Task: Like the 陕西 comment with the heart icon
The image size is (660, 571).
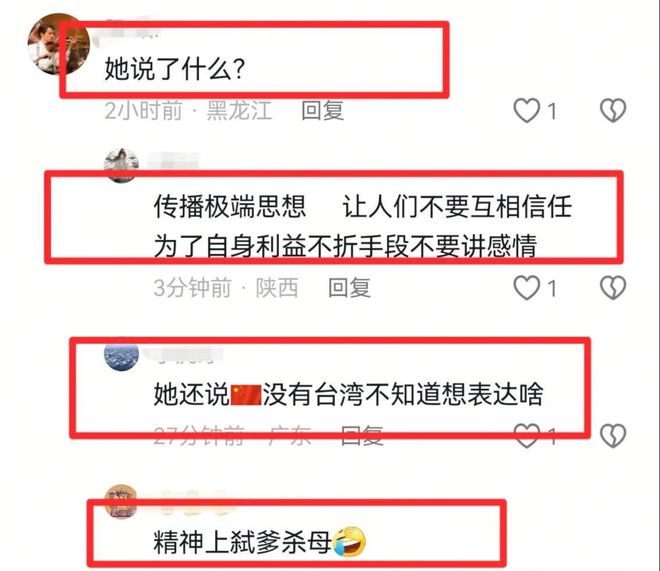Action: point(527,288)
